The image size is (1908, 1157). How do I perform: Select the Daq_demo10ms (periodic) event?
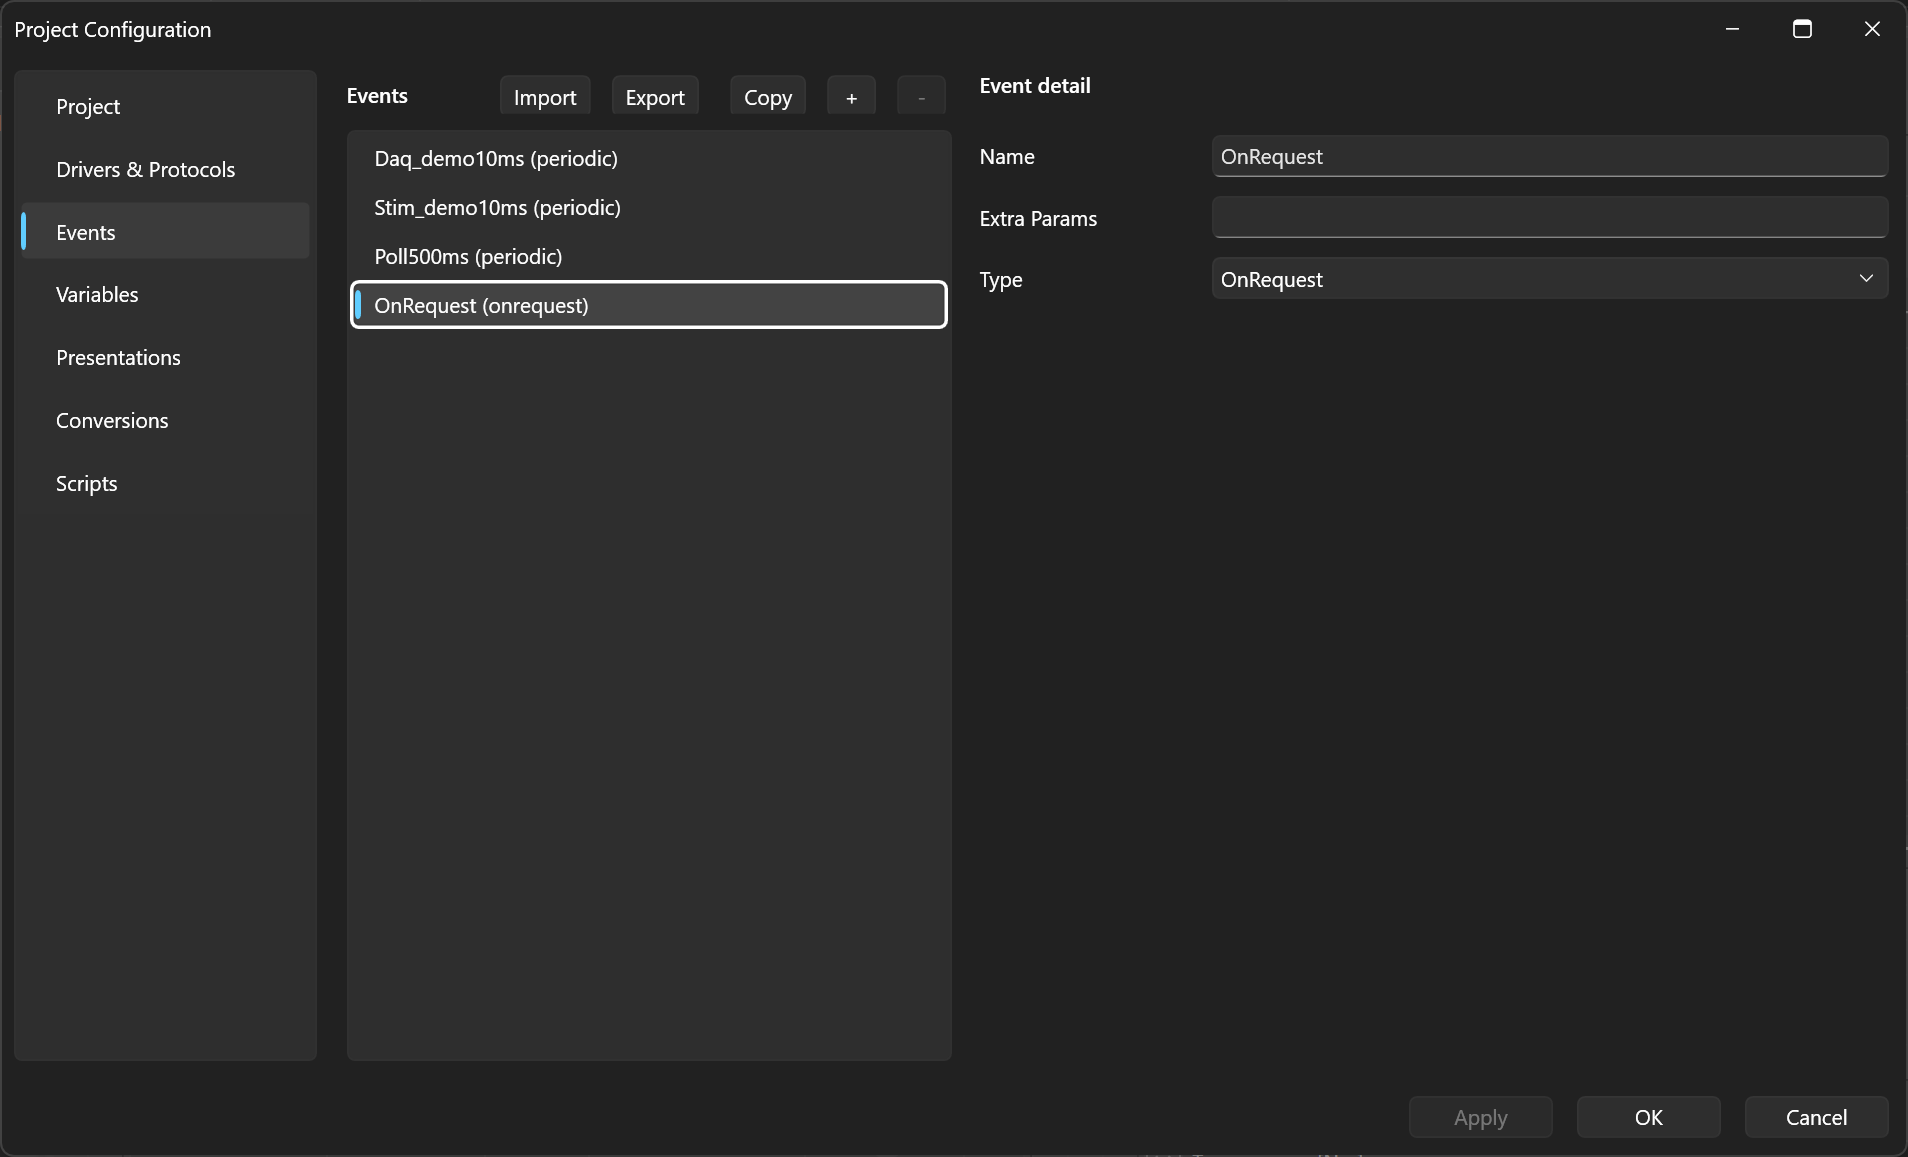tap(649, 158)
